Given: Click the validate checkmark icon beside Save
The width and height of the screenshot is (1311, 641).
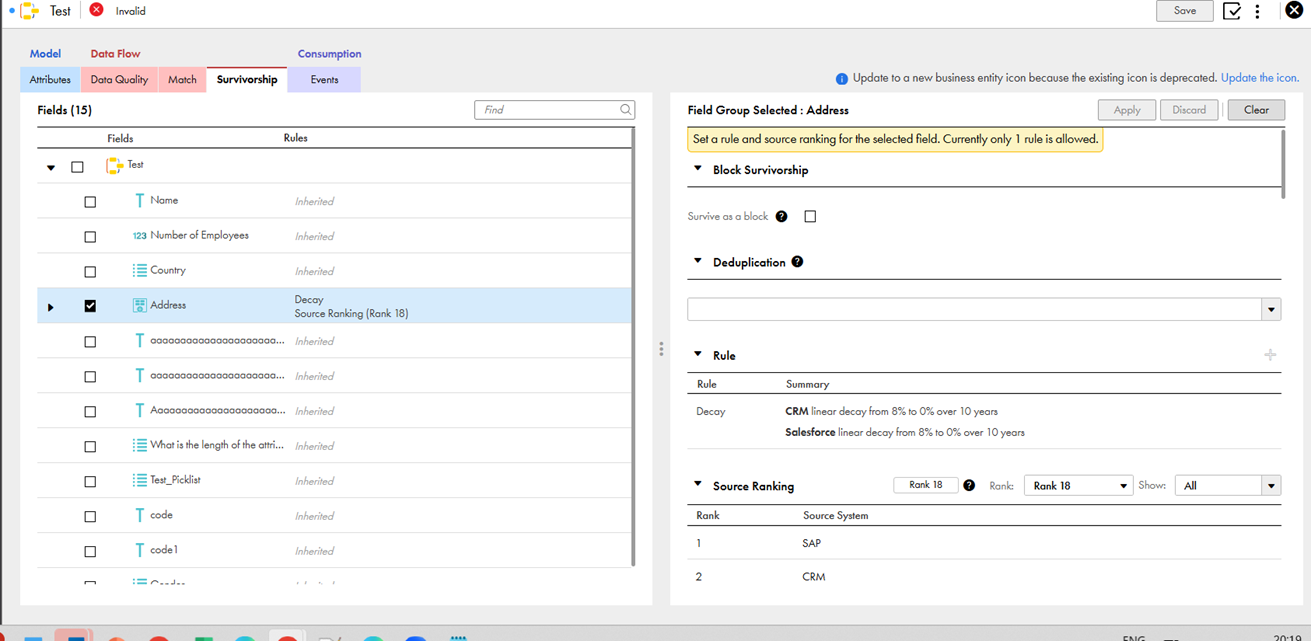Looking at the screenshot, I should pyautogui.click(x=1232, y=11).
